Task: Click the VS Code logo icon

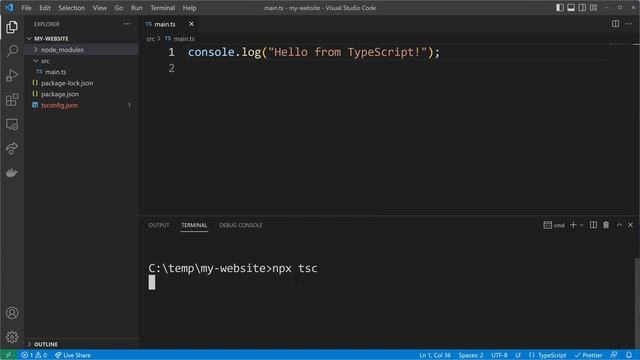Action: tap(9, 8)
